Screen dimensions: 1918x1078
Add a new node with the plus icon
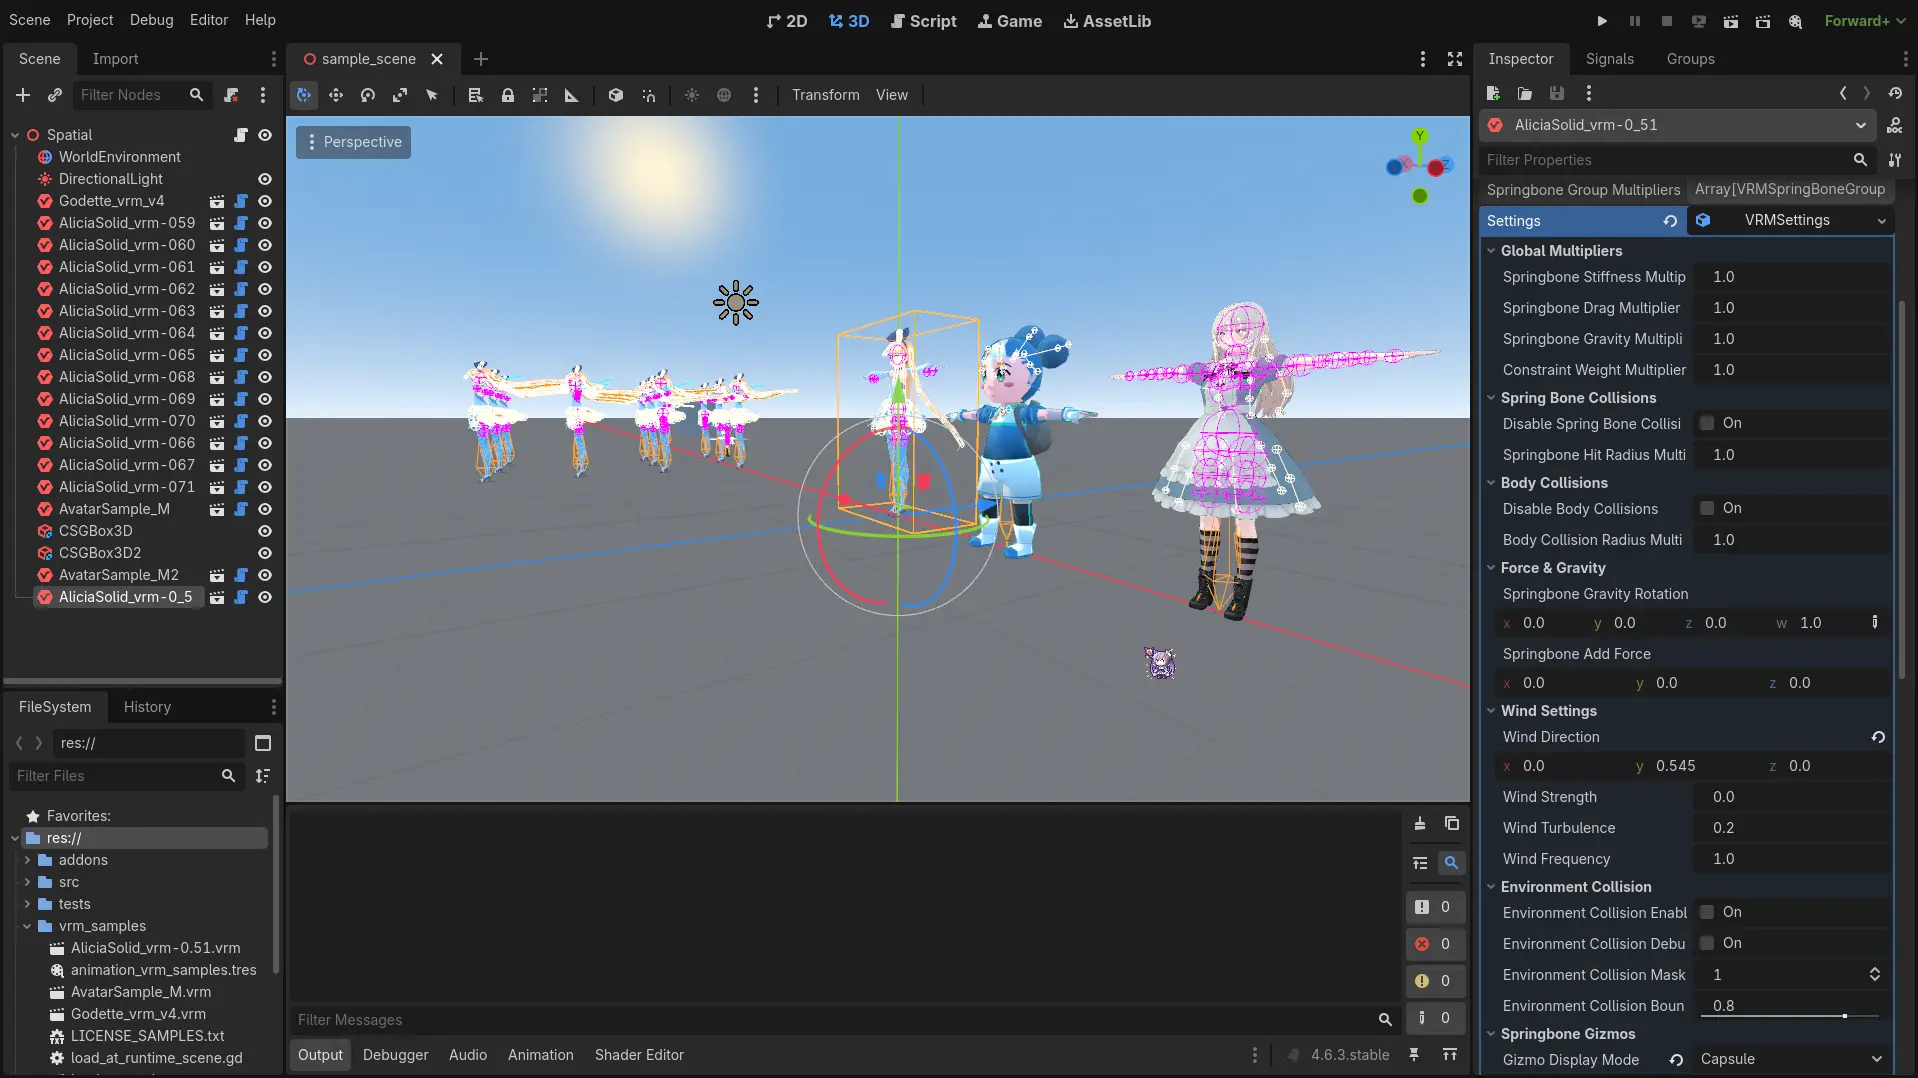(x=23, y=95)
